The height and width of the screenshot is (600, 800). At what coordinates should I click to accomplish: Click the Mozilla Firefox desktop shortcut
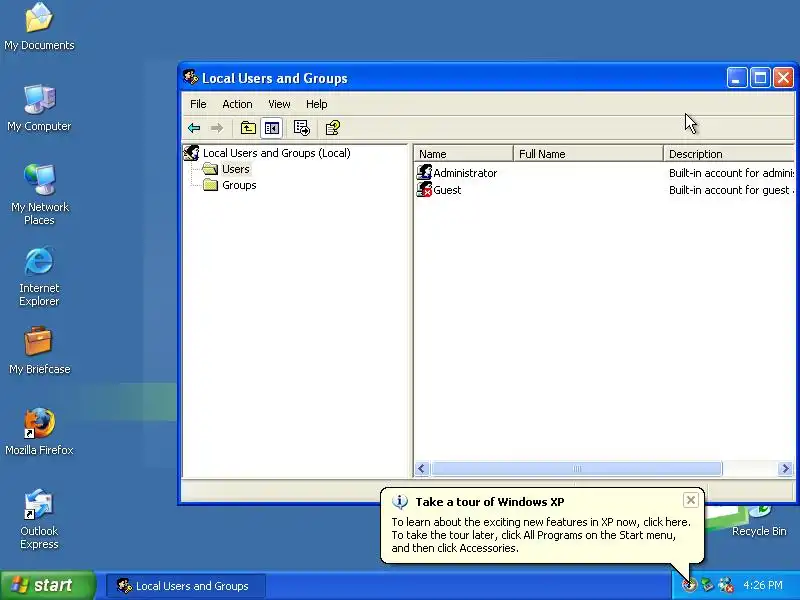click(x=39, y=432)
